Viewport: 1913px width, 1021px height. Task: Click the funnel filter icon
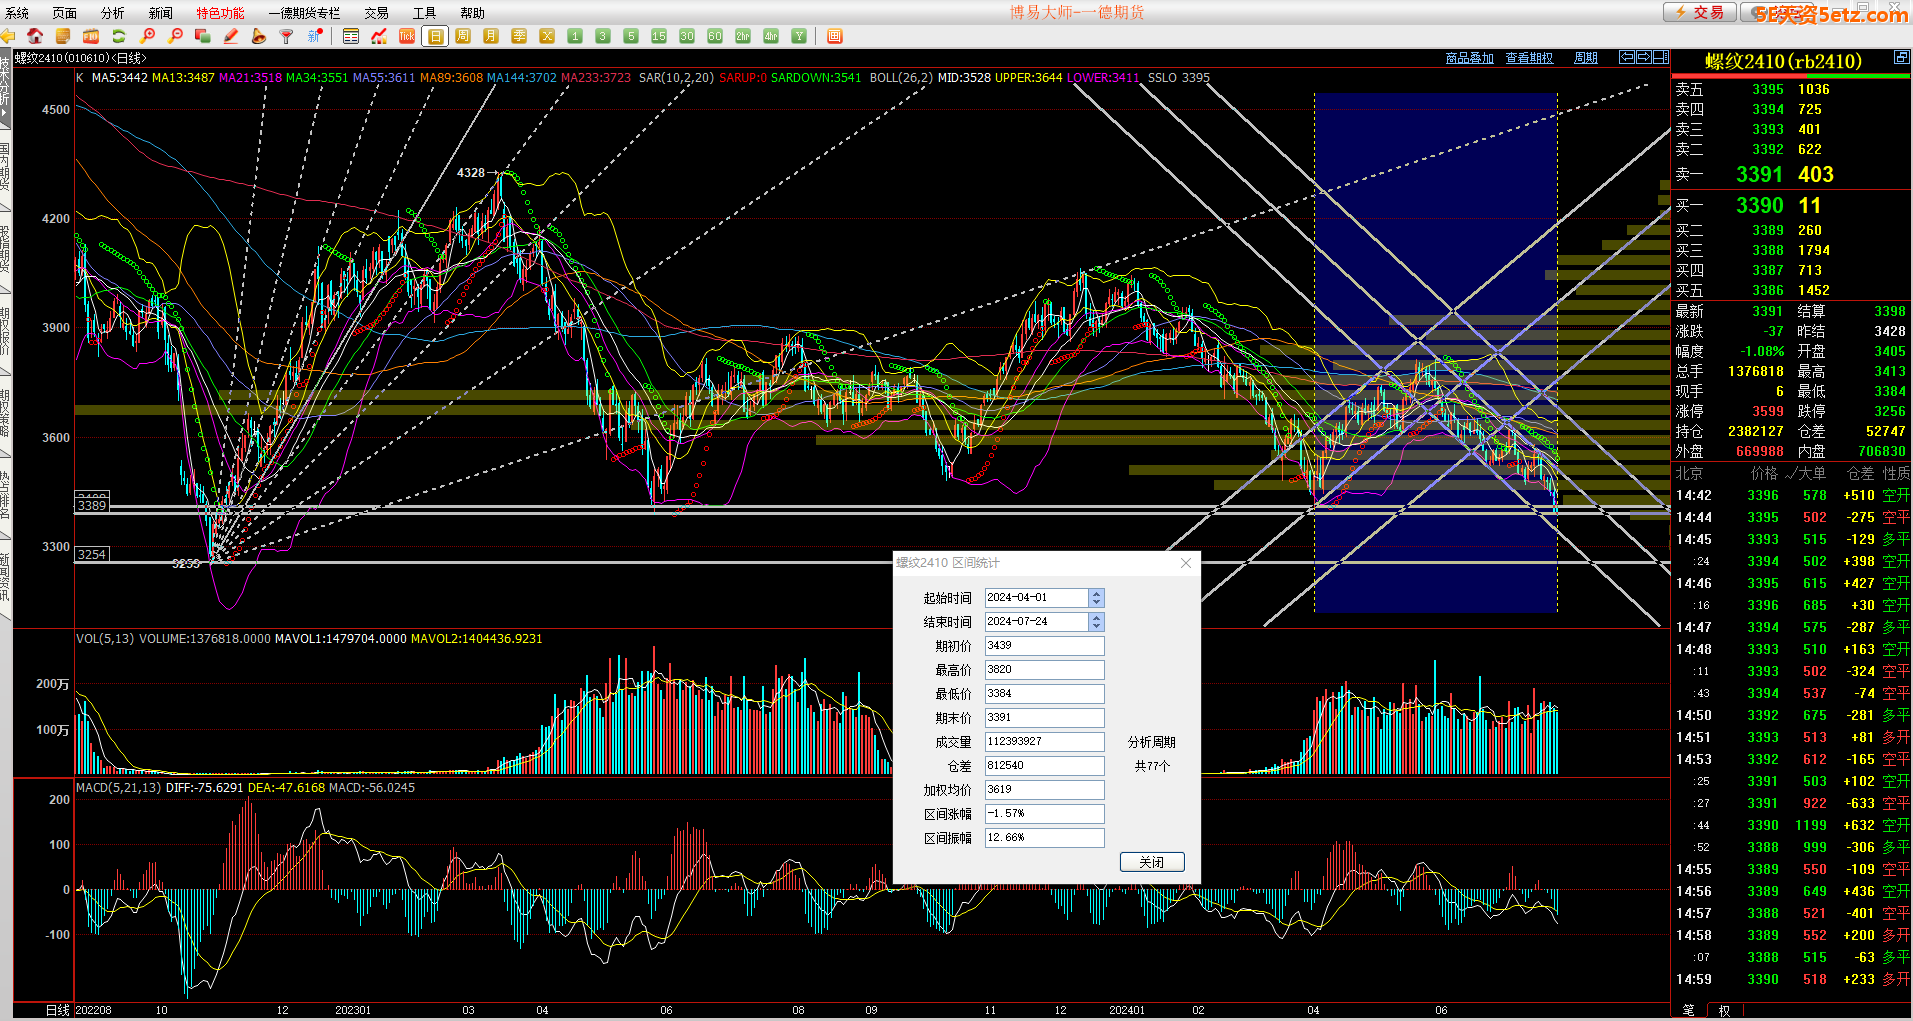tap(287, 36)
